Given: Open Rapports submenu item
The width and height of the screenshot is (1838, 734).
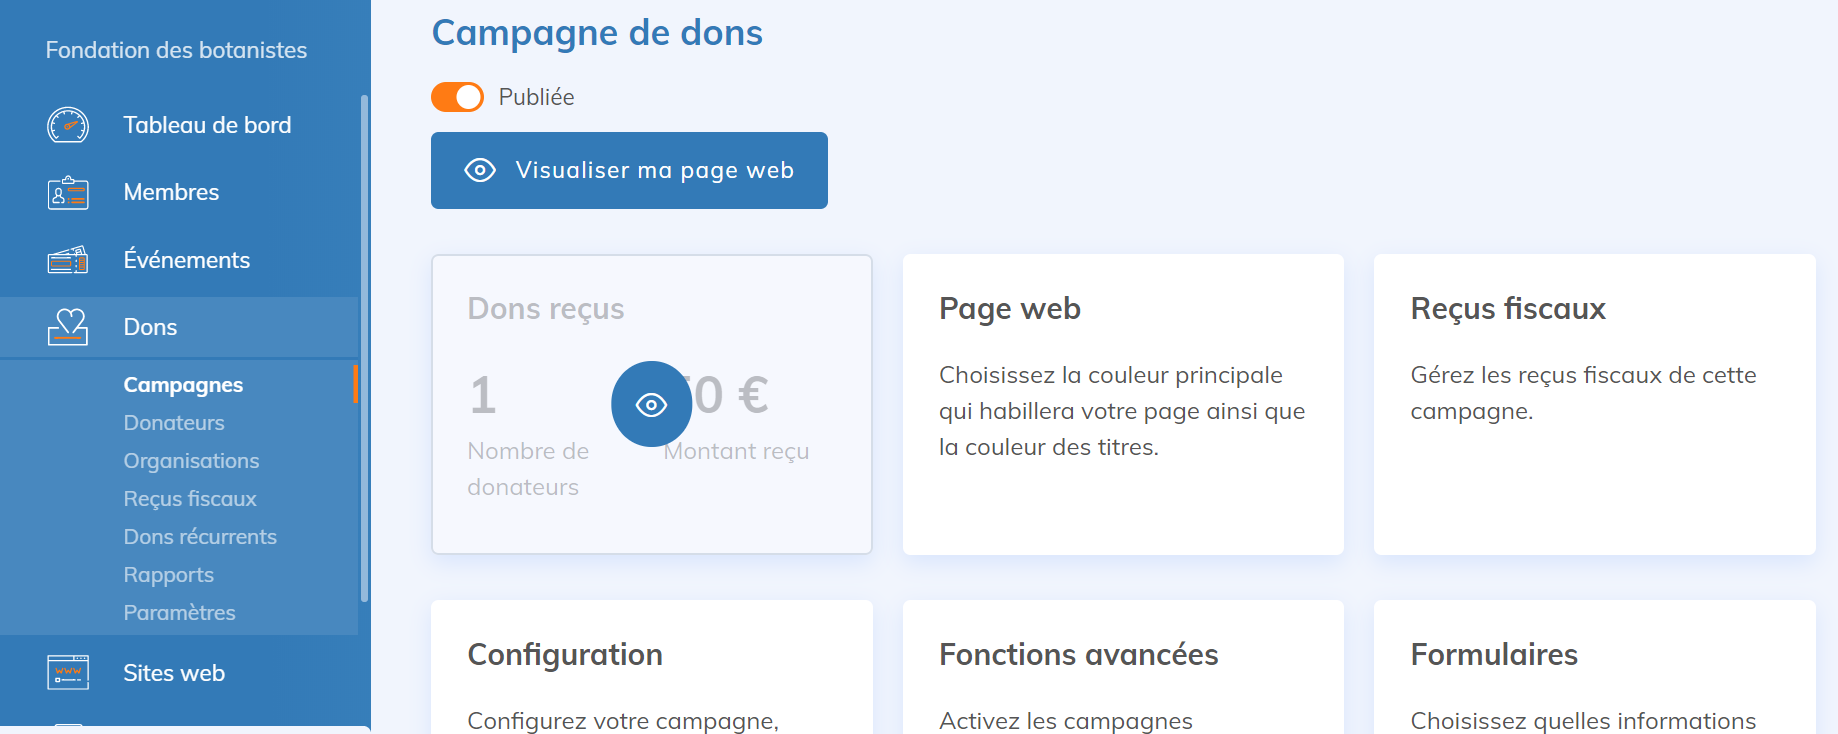Looking at the screenshot, I should tap(169, 575).
